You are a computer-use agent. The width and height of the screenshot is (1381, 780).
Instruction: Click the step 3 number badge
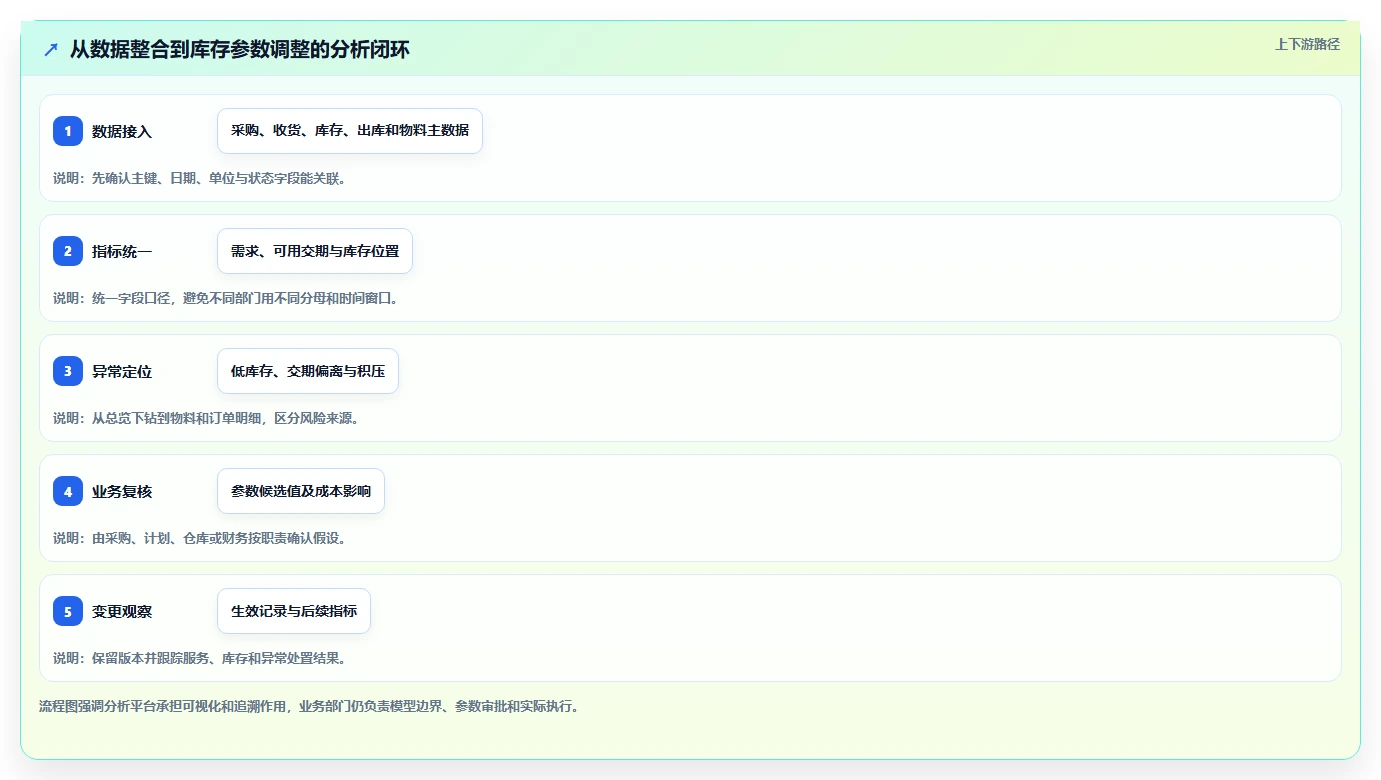[x=68, y=371]
